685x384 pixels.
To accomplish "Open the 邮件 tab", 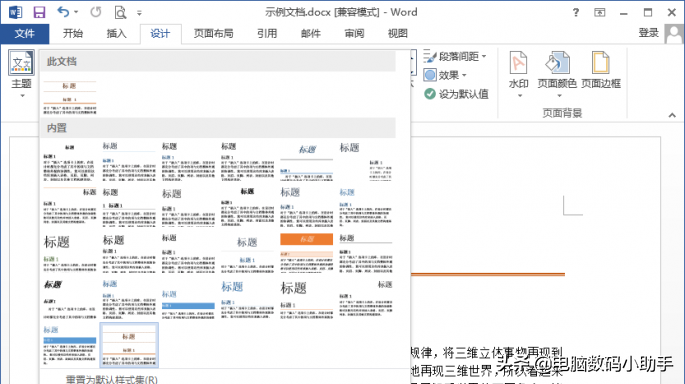I will coord(311,33).
